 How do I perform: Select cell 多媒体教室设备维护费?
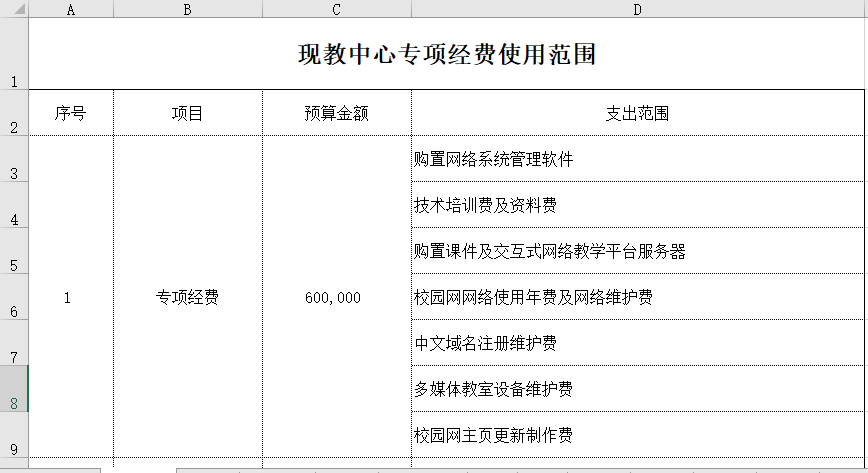click(638, 389)
